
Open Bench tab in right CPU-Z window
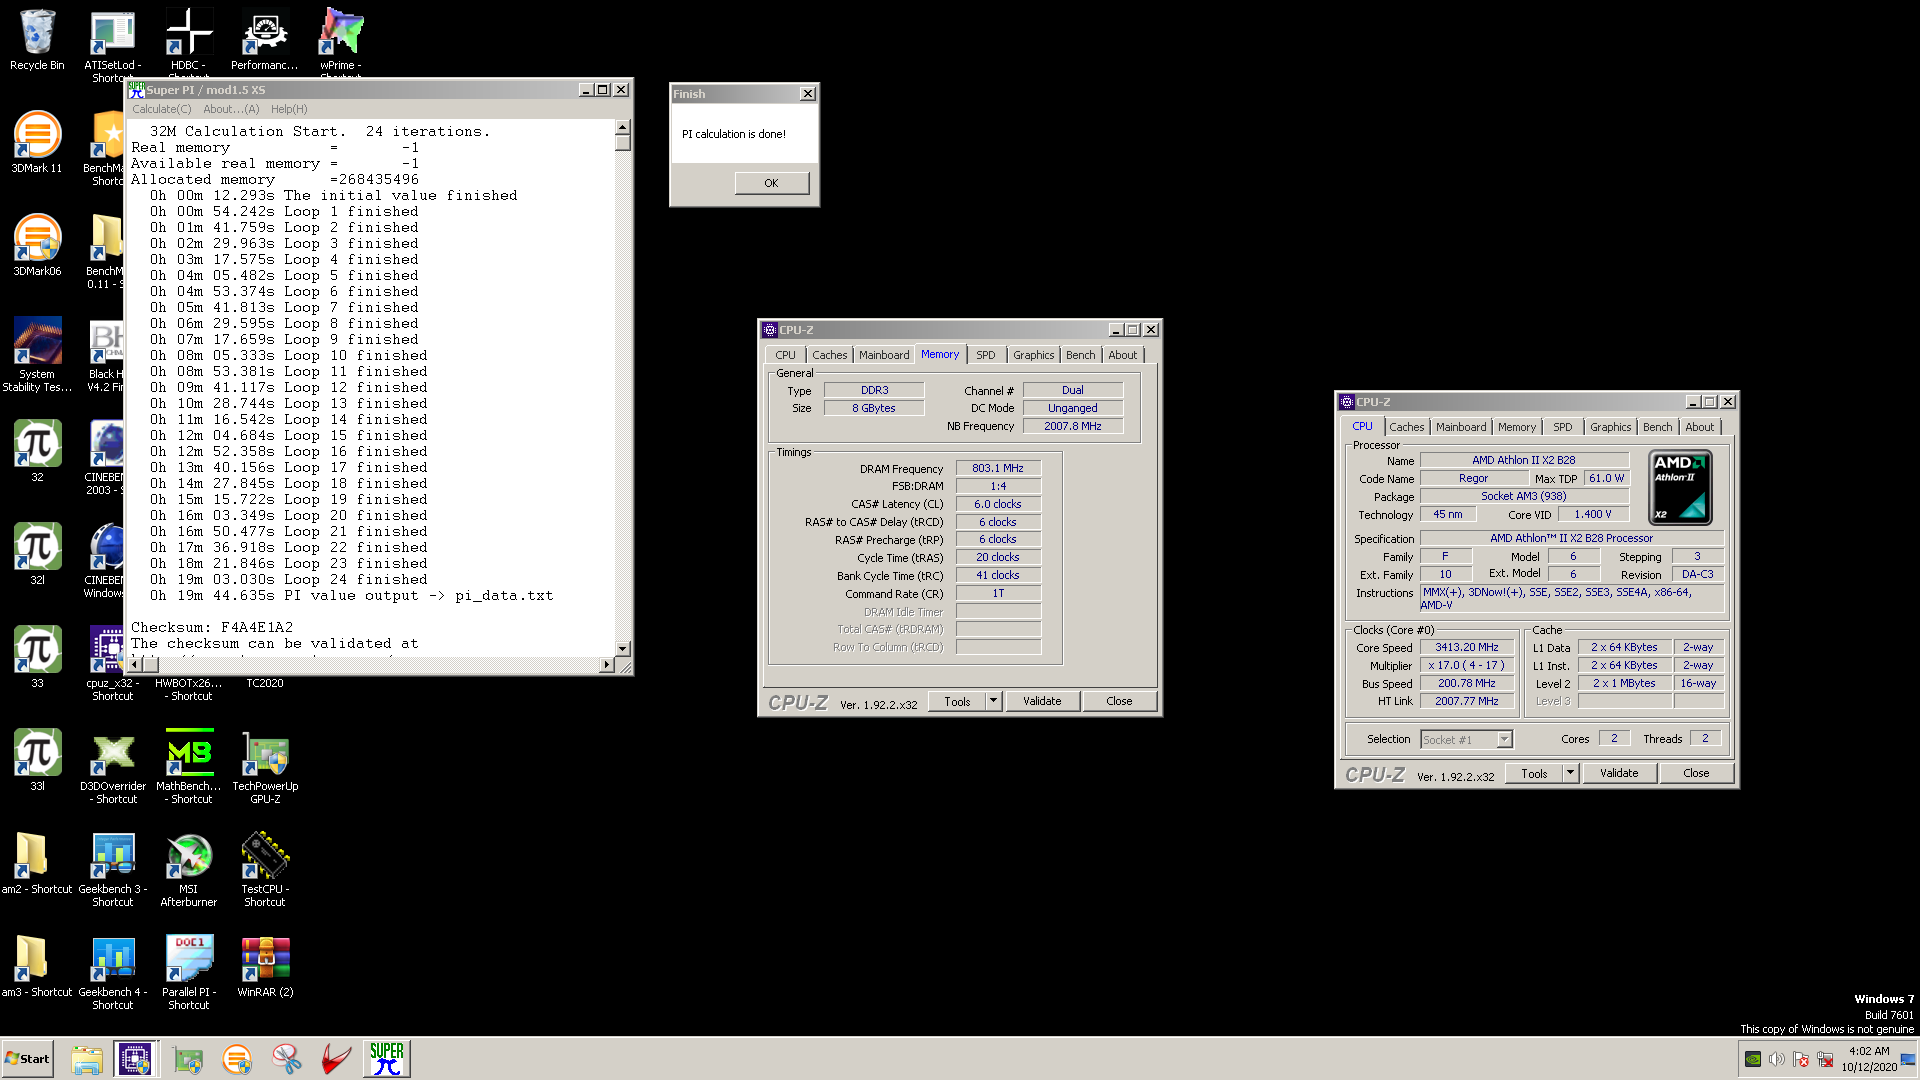(1657, 427)
